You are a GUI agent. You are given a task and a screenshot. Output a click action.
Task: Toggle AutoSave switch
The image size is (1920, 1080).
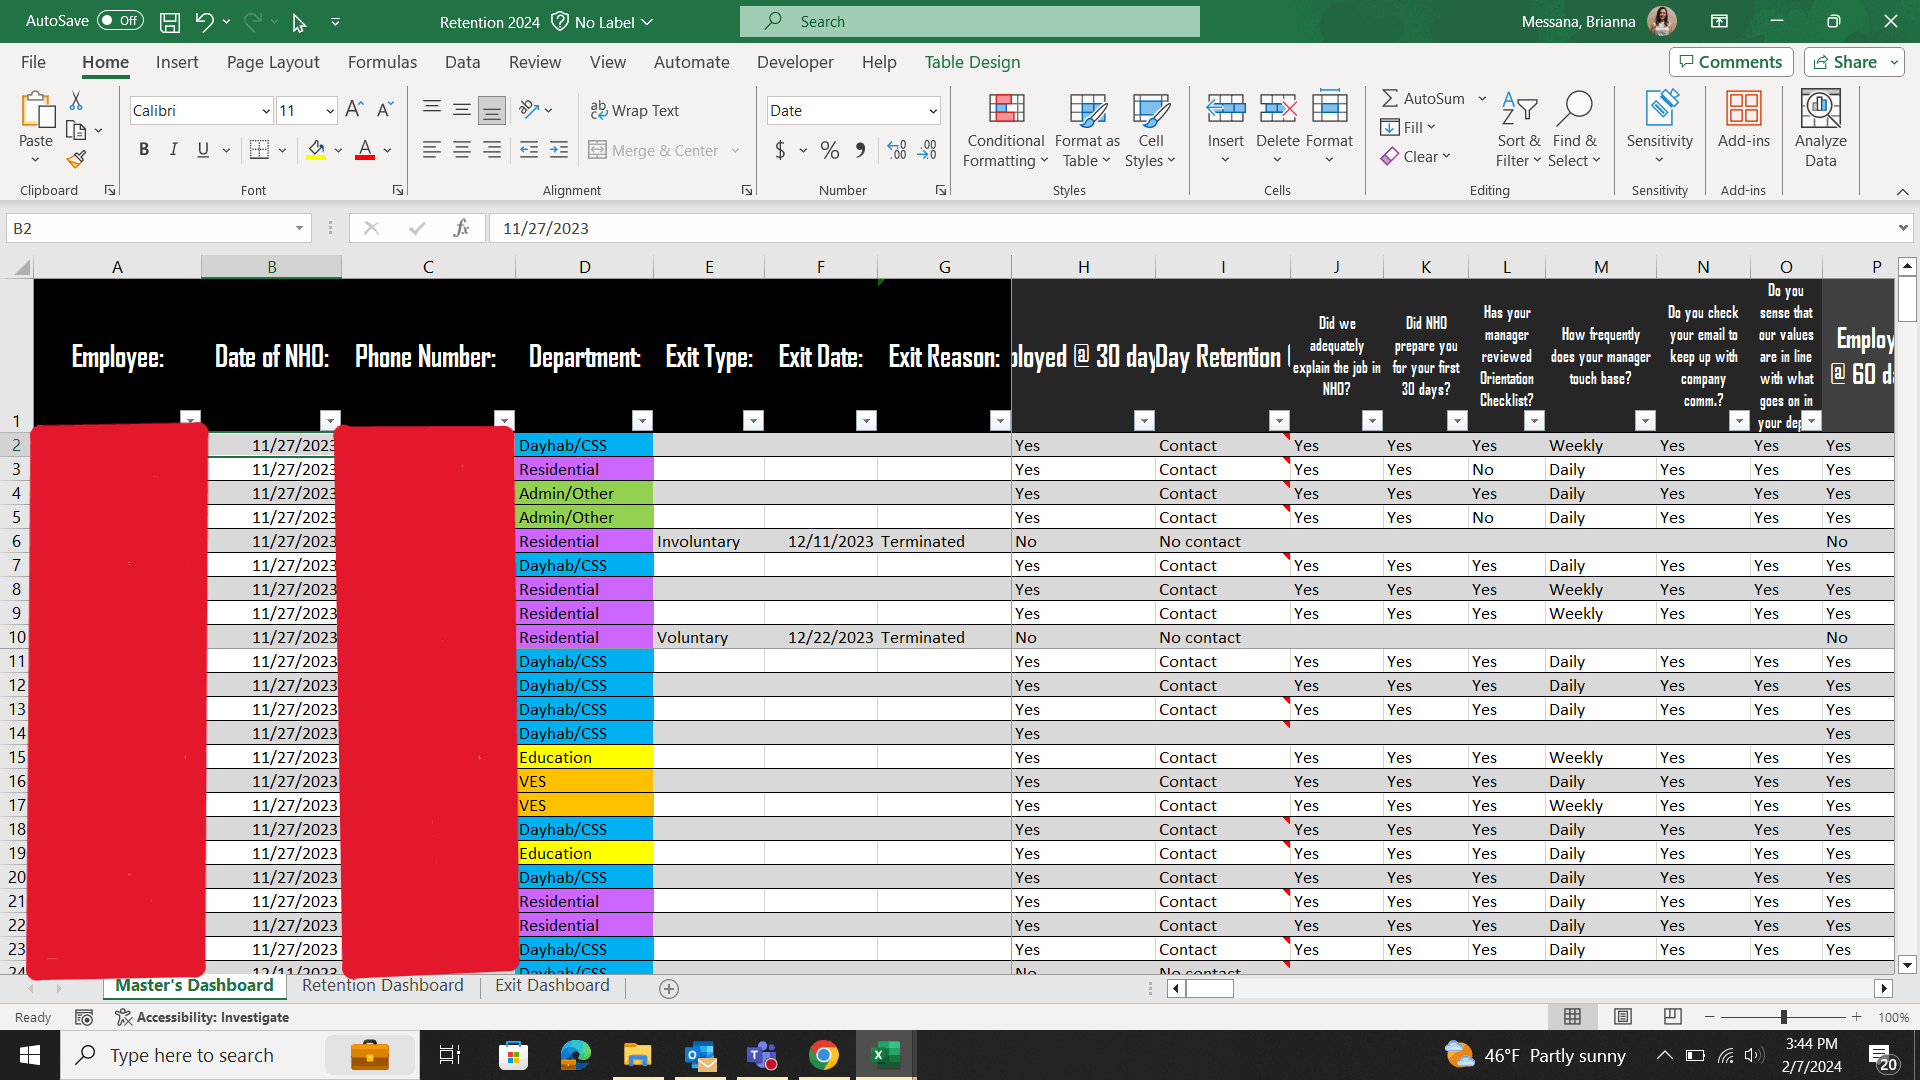121,20
